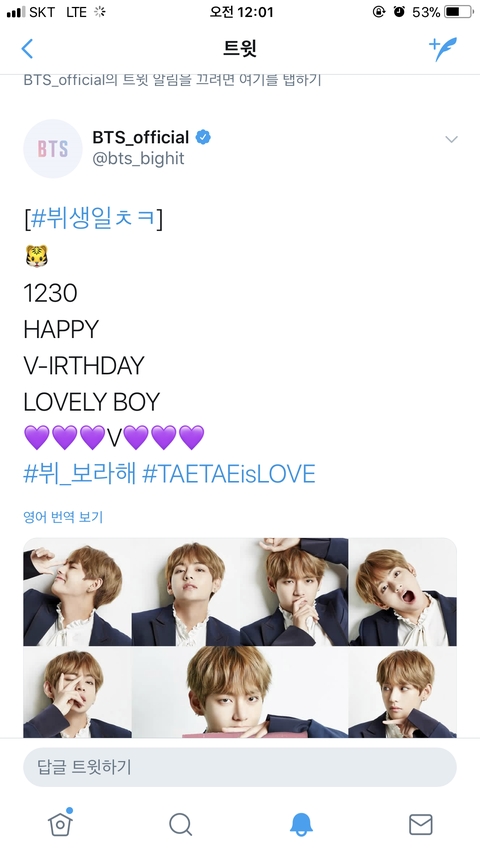This screenshot has height=853, width=480.
Task: Tap 영어 번역 보기 translate link
Action: pyautogui.click(x=63, y=516)
